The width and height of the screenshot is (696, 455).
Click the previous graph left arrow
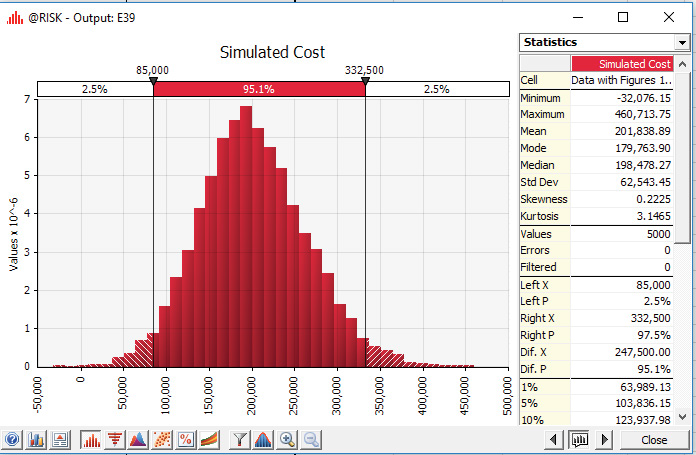point(556,440)
